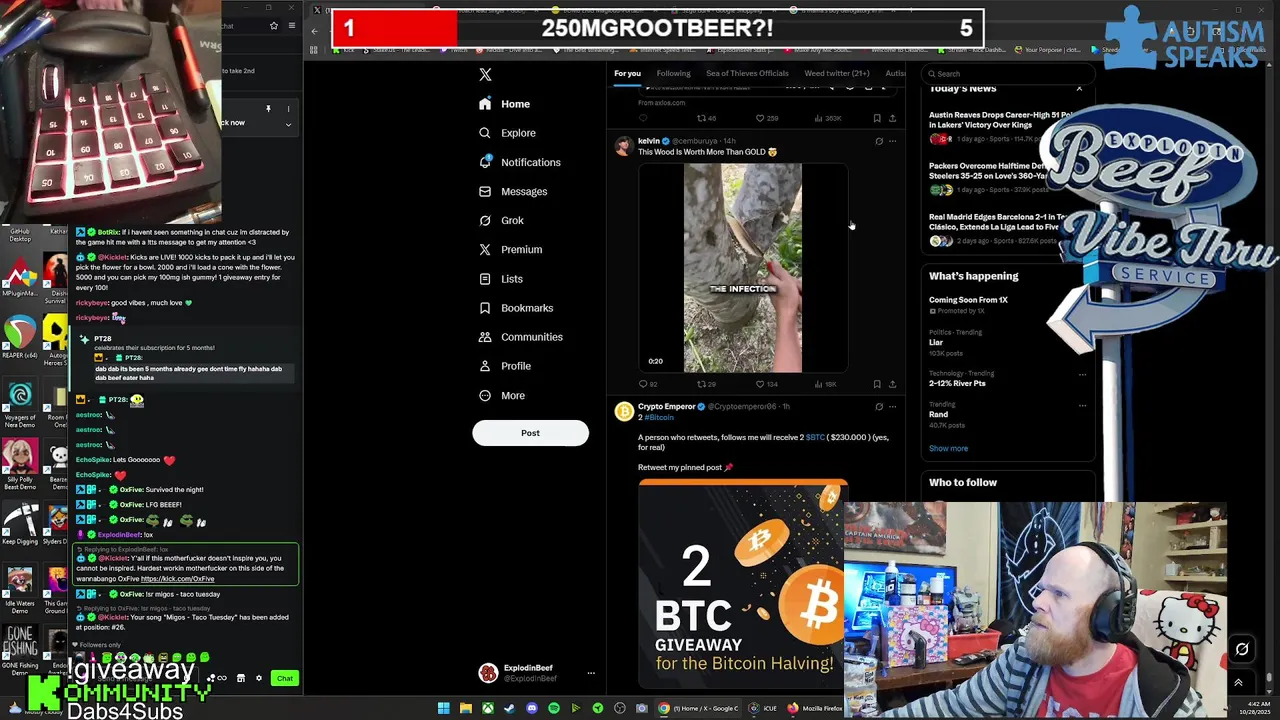
Task: Switch to the Following tab
Action: (673, 73)
